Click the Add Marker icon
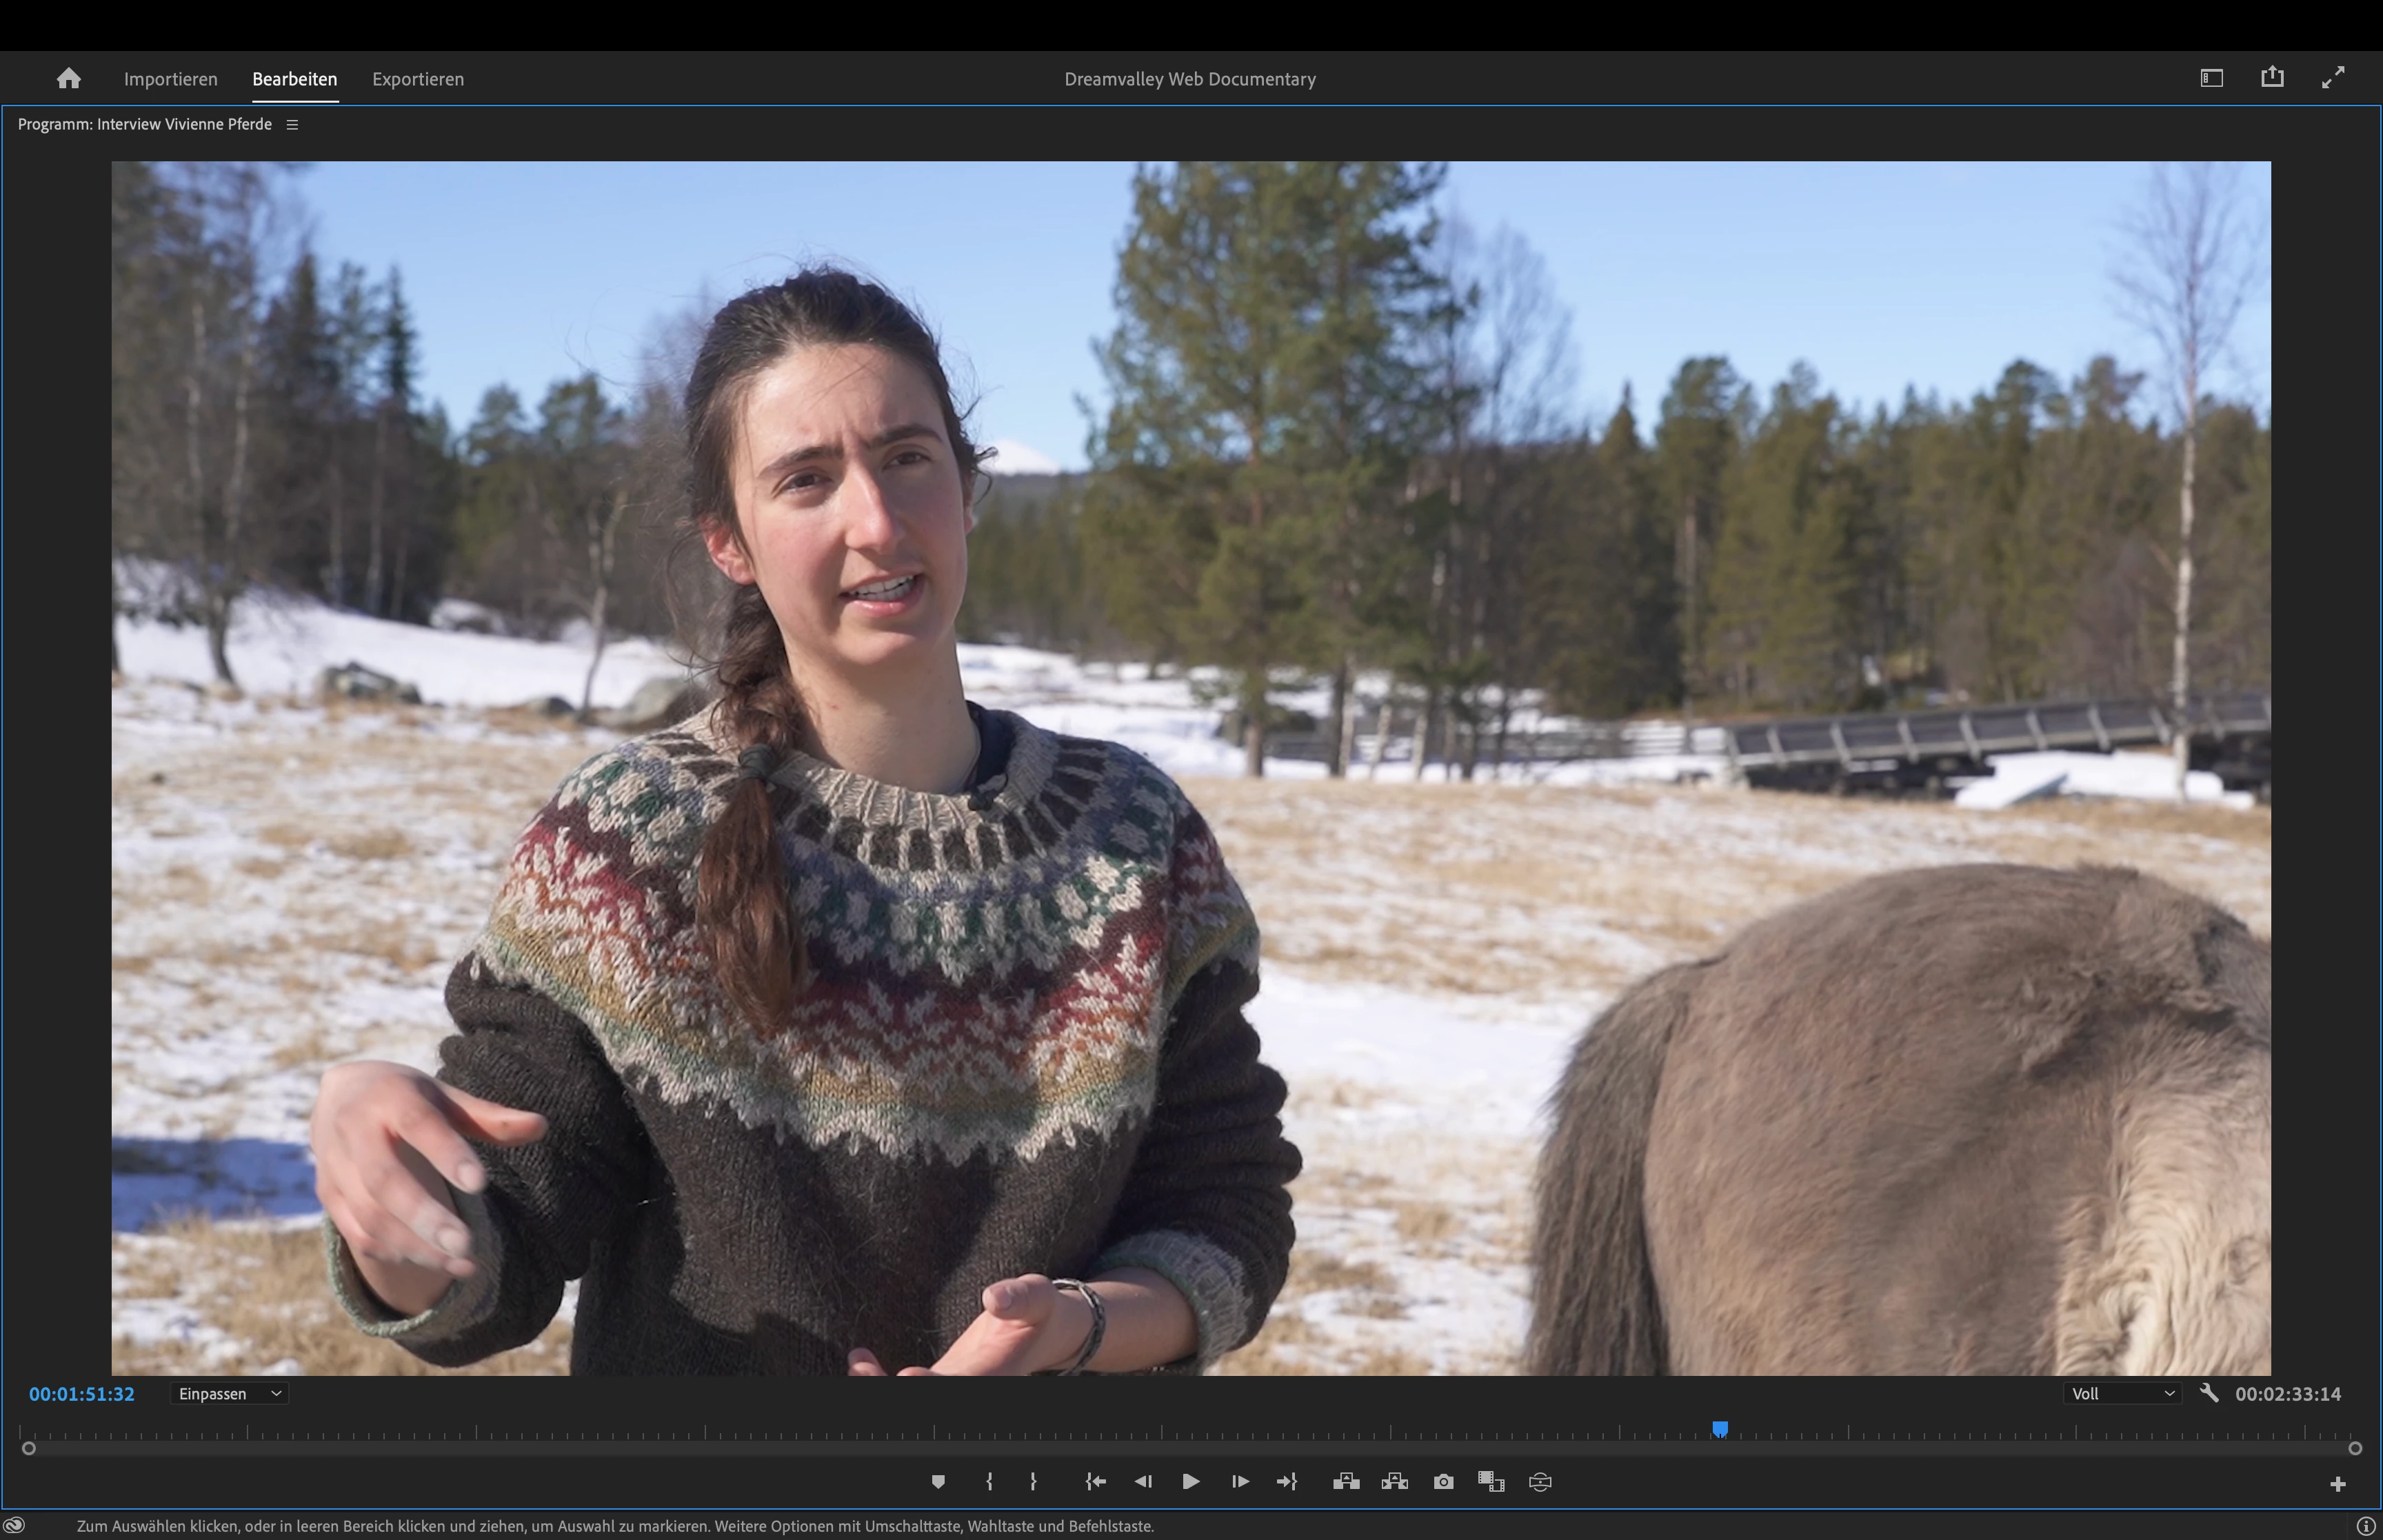 938,1482
